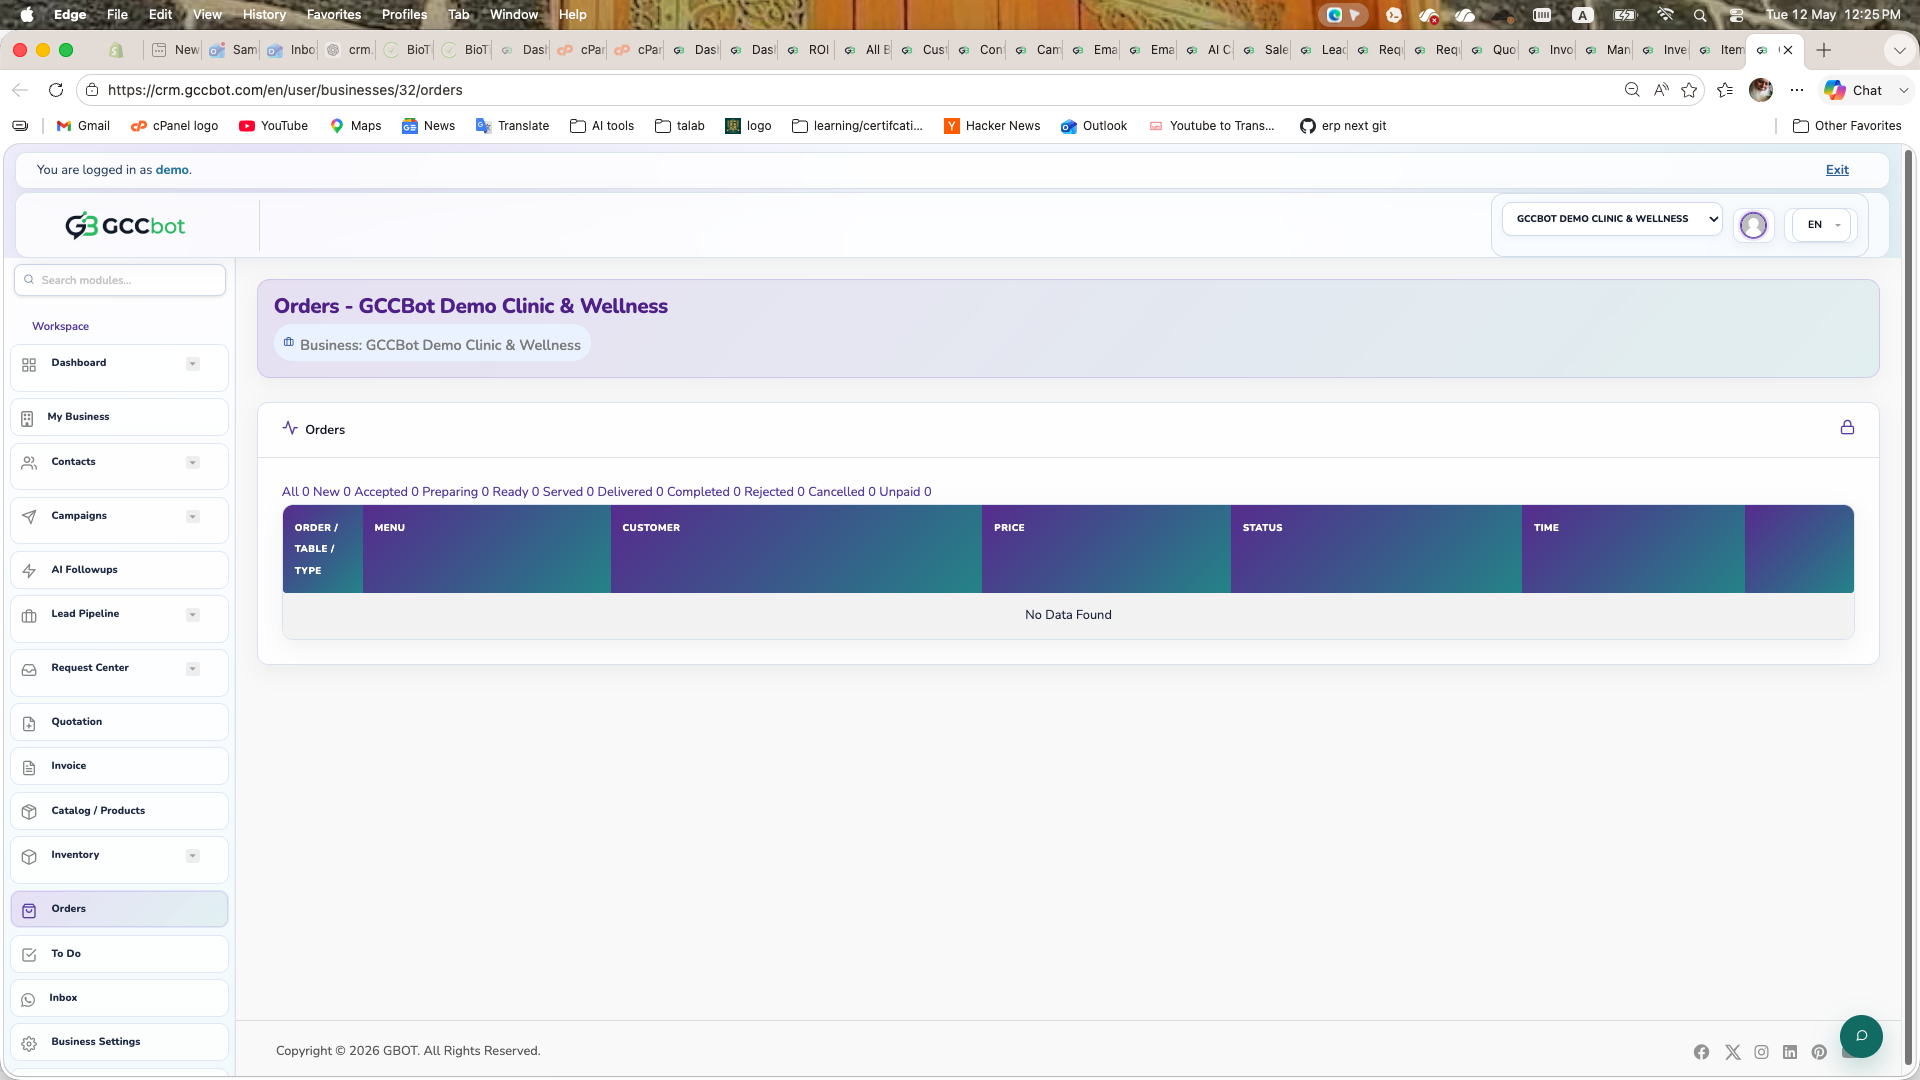
Task: Filter orders by Rejected status
Action: click(774, 492)
